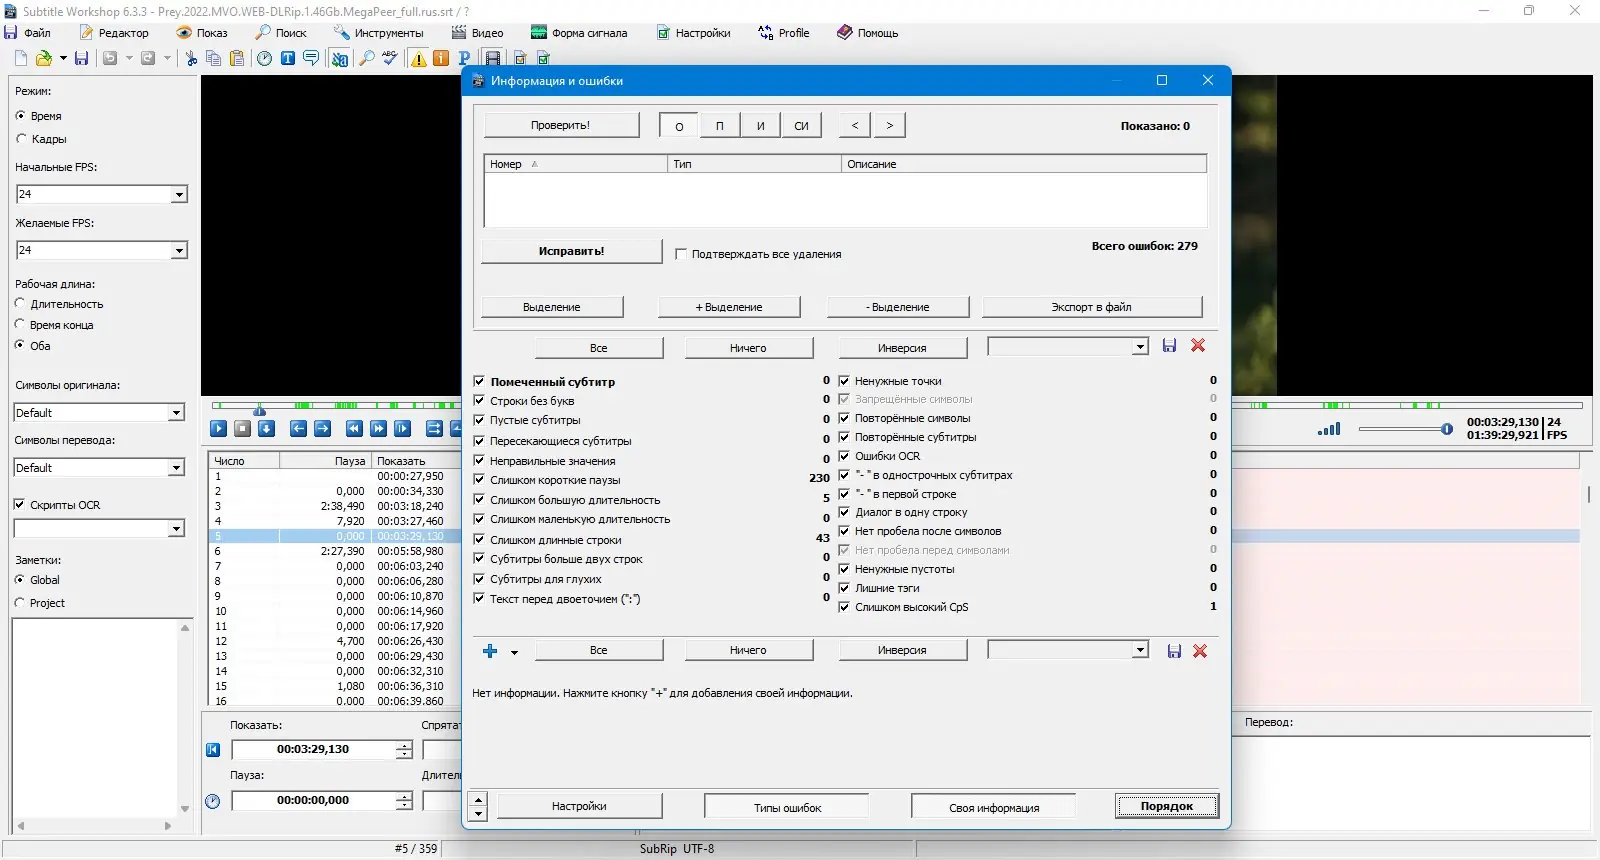
Task: Enable Подтверждать все удаления checkbox
Action: 681,254
